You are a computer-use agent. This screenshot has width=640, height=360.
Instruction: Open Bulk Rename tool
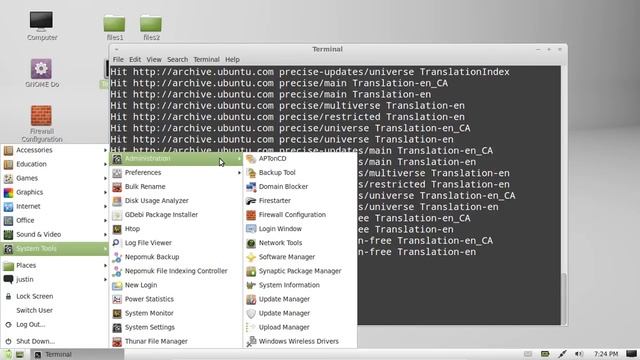click(x=176, y=187)
